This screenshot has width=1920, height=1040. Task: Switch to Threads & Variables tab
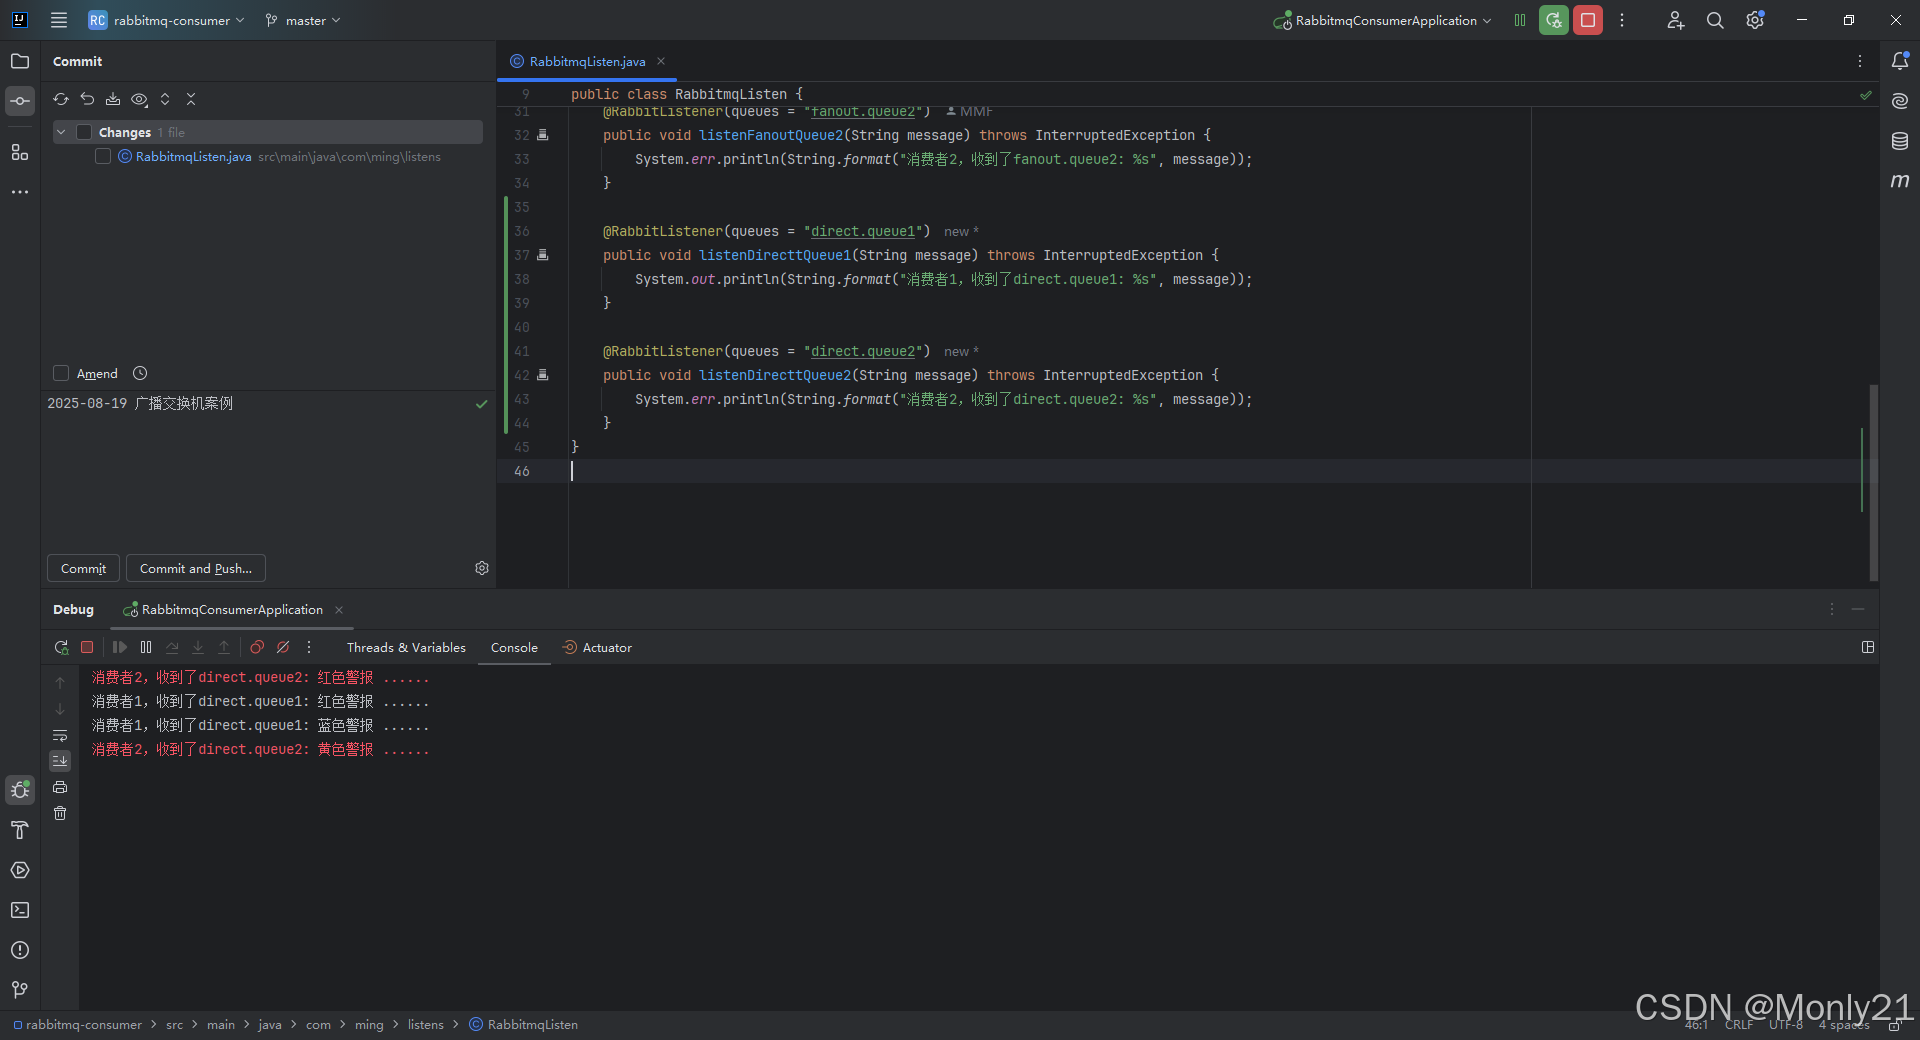tap(406, 647)
